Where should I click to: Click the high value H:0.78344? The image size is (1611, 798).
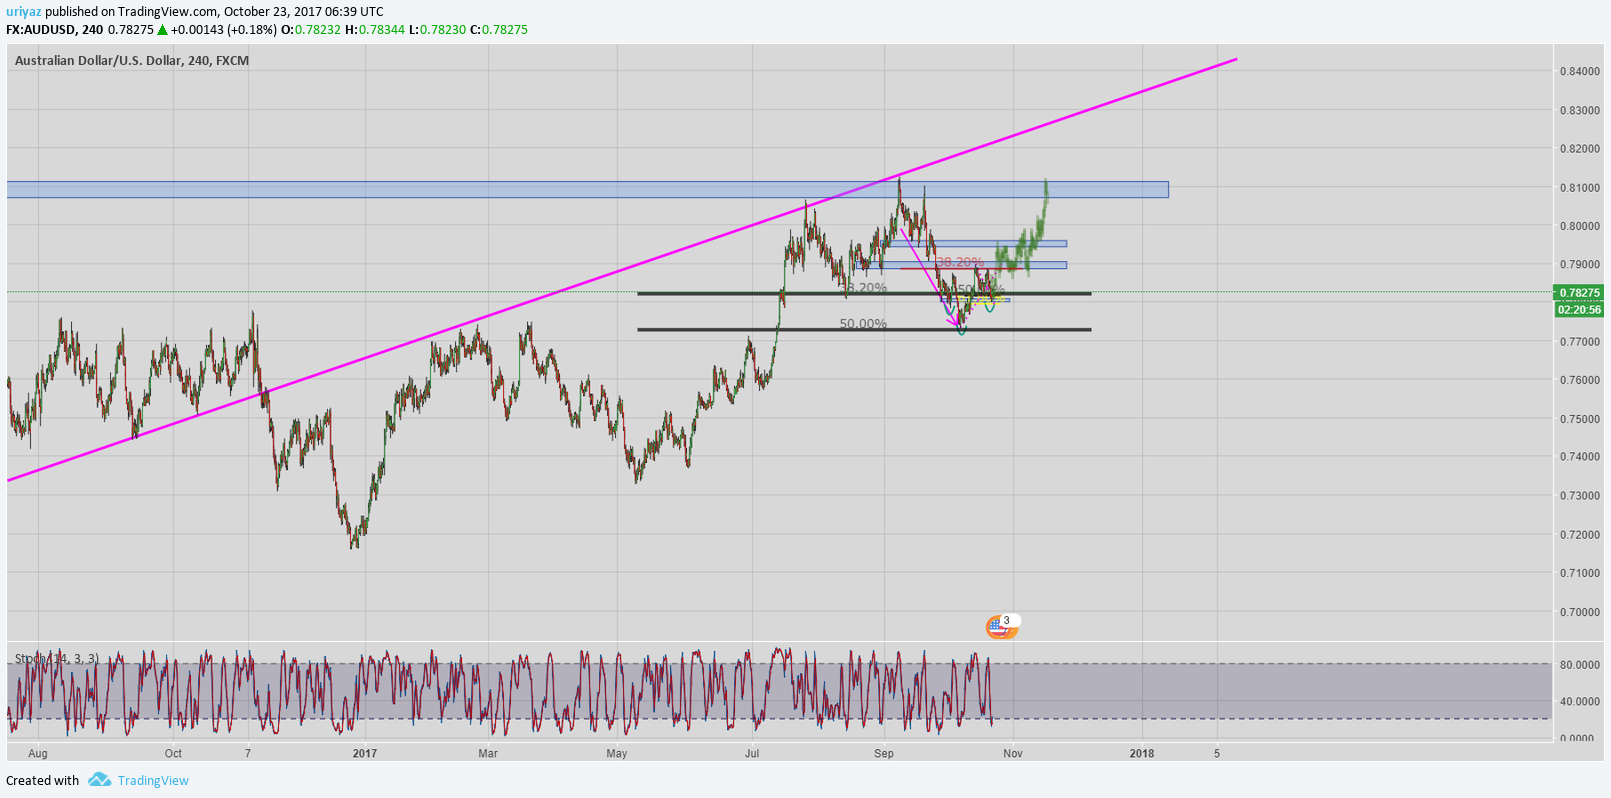click(x=375, y=30)
